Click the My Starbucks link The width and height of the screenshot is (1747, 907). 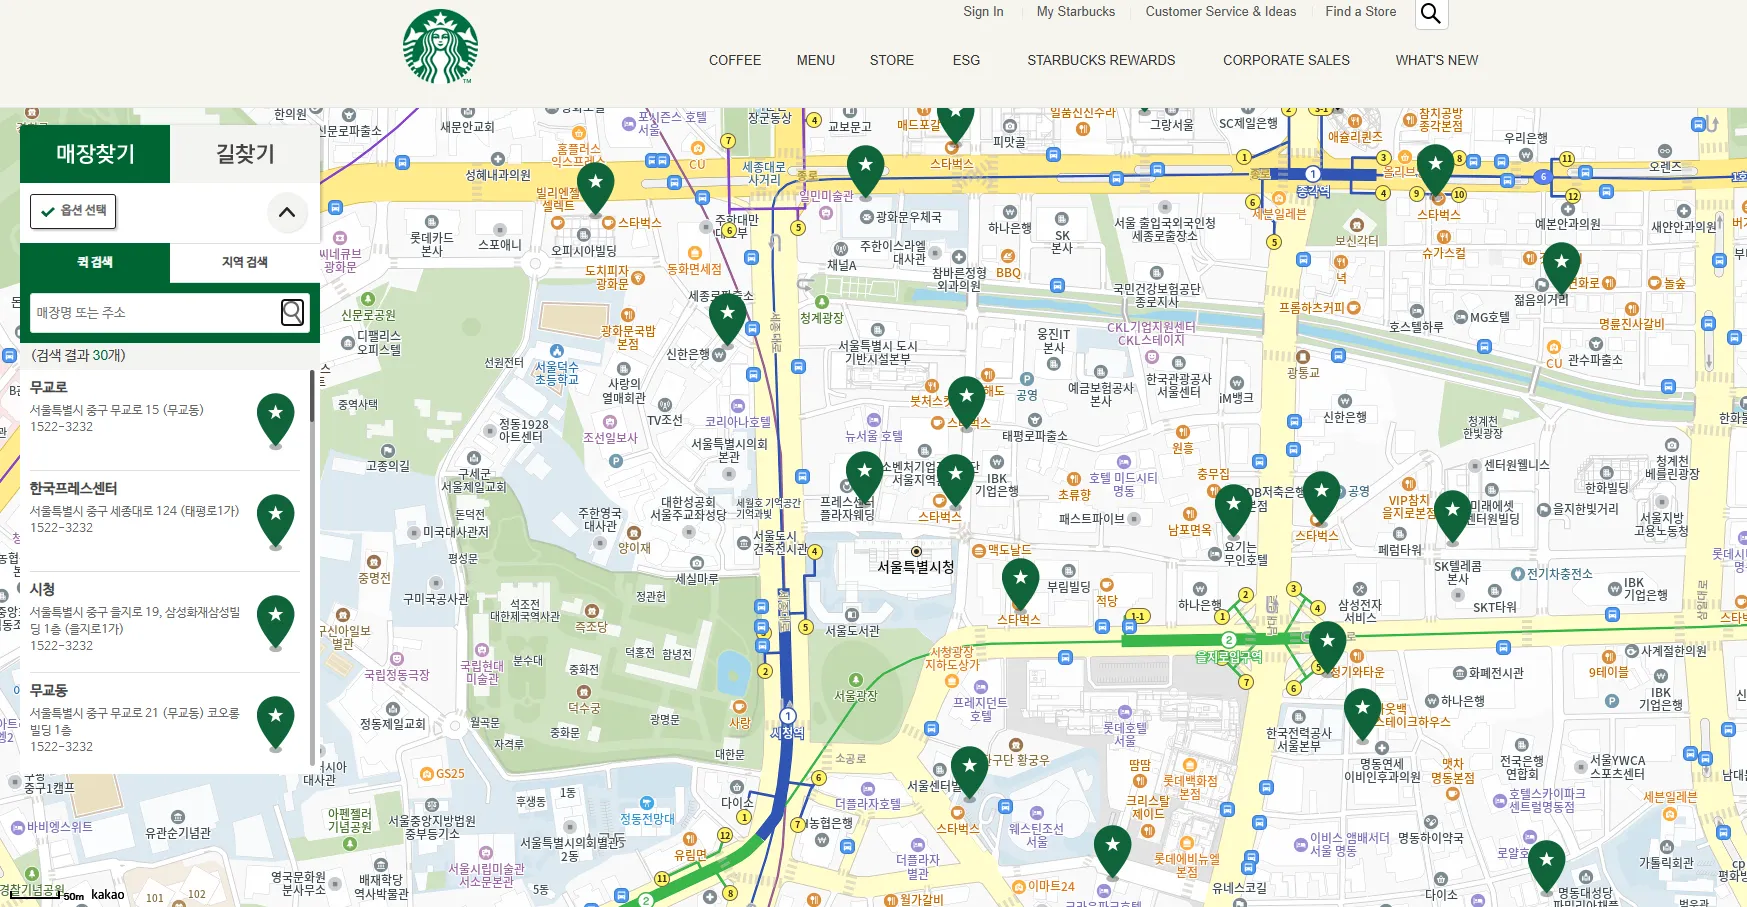1076,12
